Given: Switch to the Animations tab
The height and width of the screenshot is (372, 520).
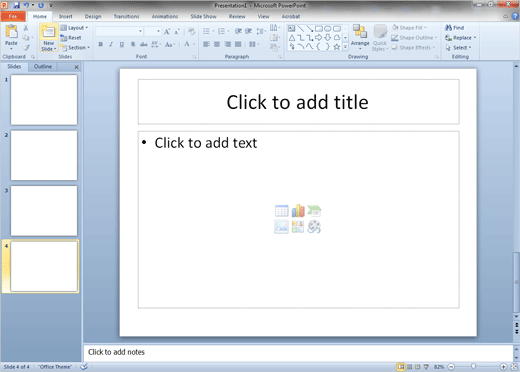Looking at the screenshot, I should (x=165, y=16).
